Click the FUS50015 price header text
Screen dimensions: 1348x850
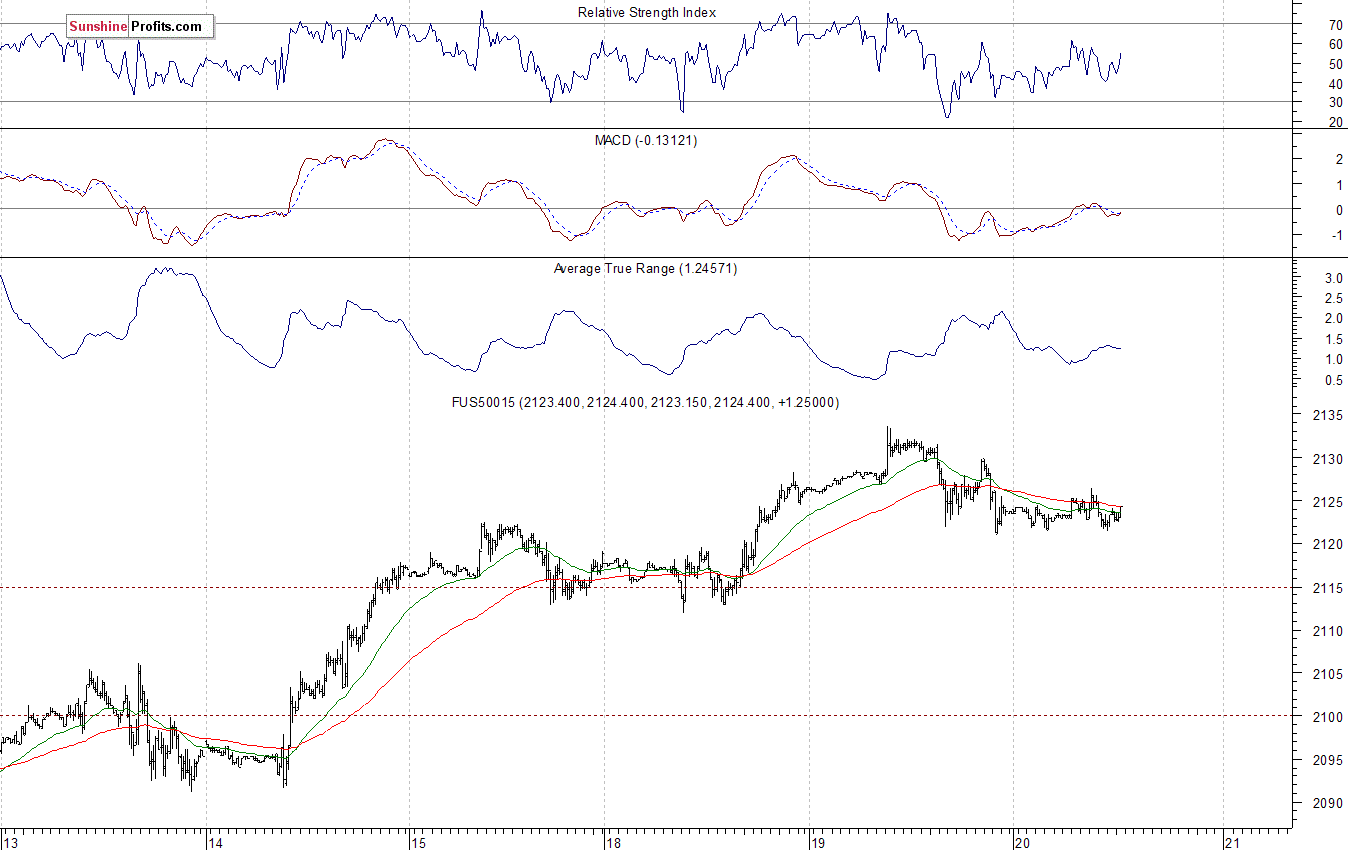645,403
